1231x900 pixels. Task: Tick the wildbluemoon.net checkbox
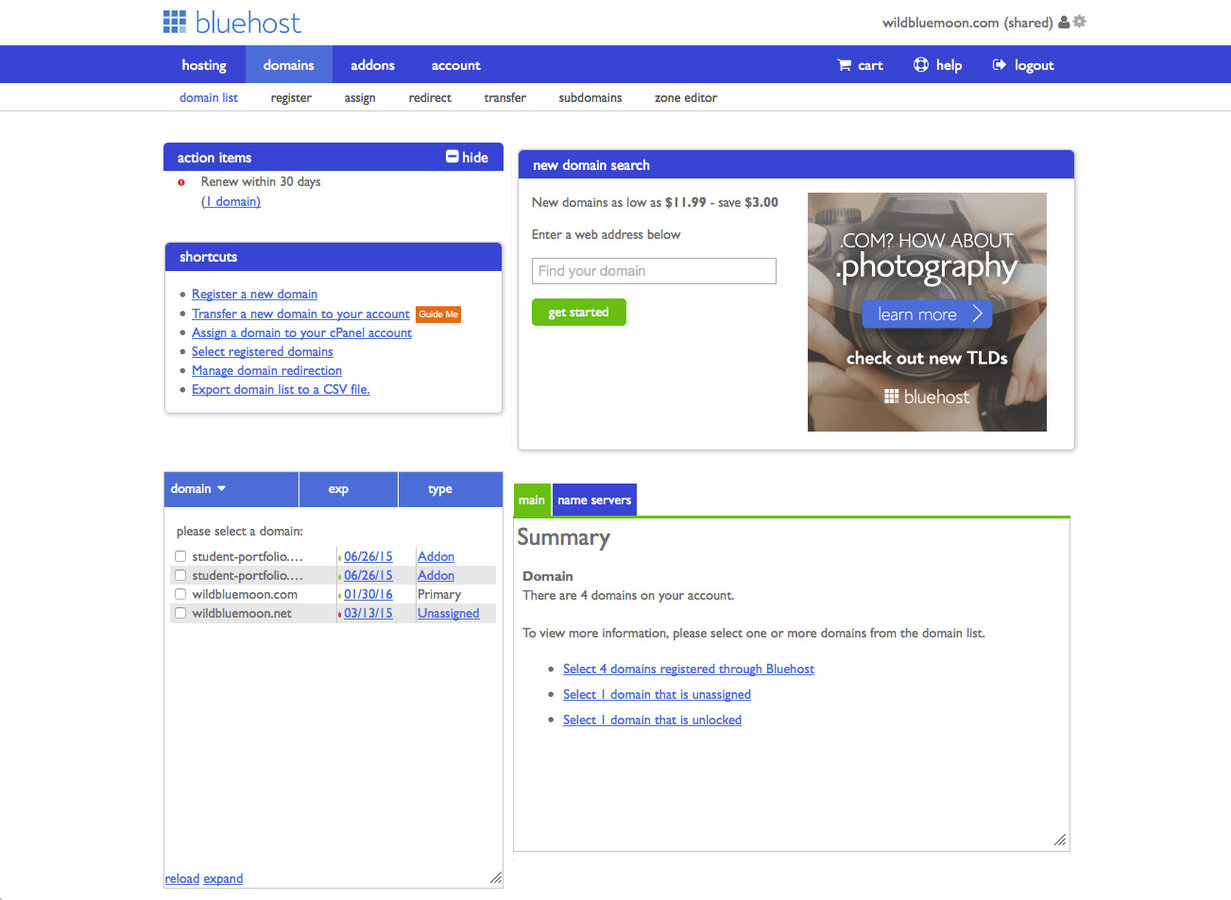click(x=181, y=613)
